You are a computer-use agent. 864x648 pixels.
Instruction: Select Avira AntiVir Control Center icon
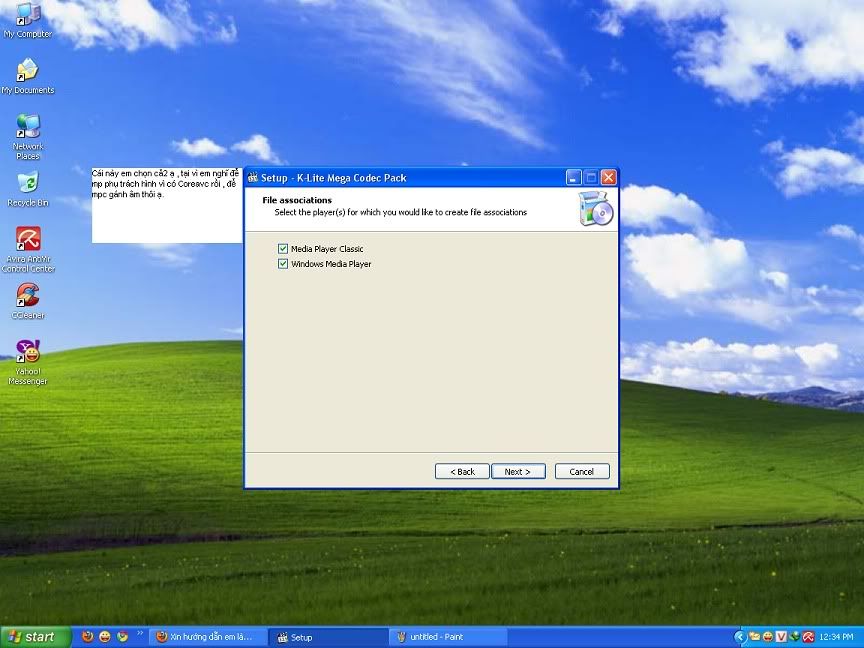[28, 249]
